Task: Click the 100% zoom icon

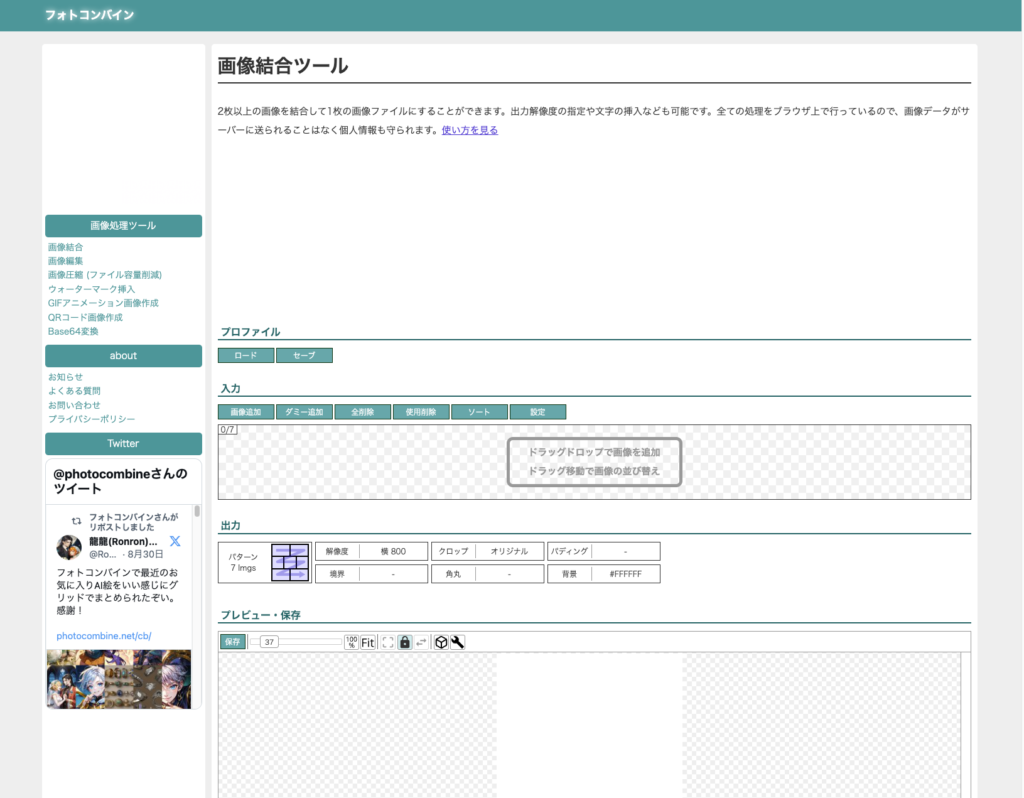Action: coord(351,642)
